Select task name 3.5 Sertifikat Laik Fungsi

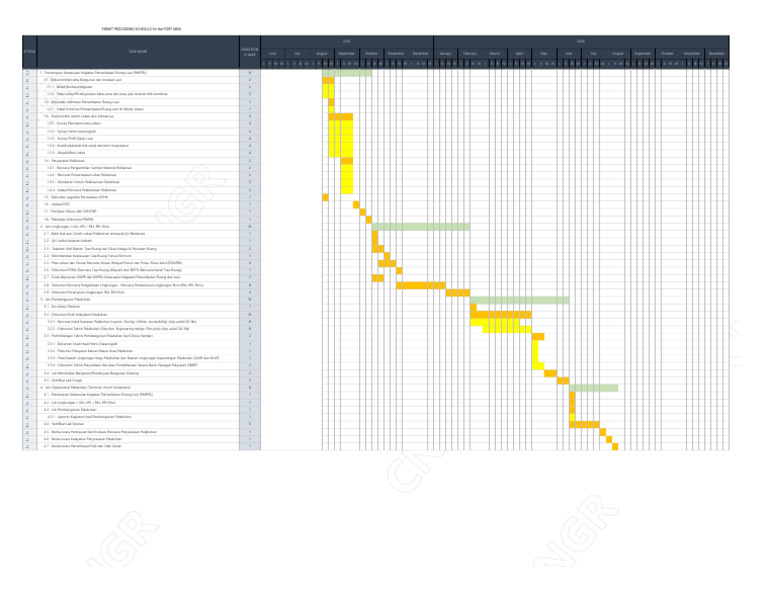[x=63, y=380]
